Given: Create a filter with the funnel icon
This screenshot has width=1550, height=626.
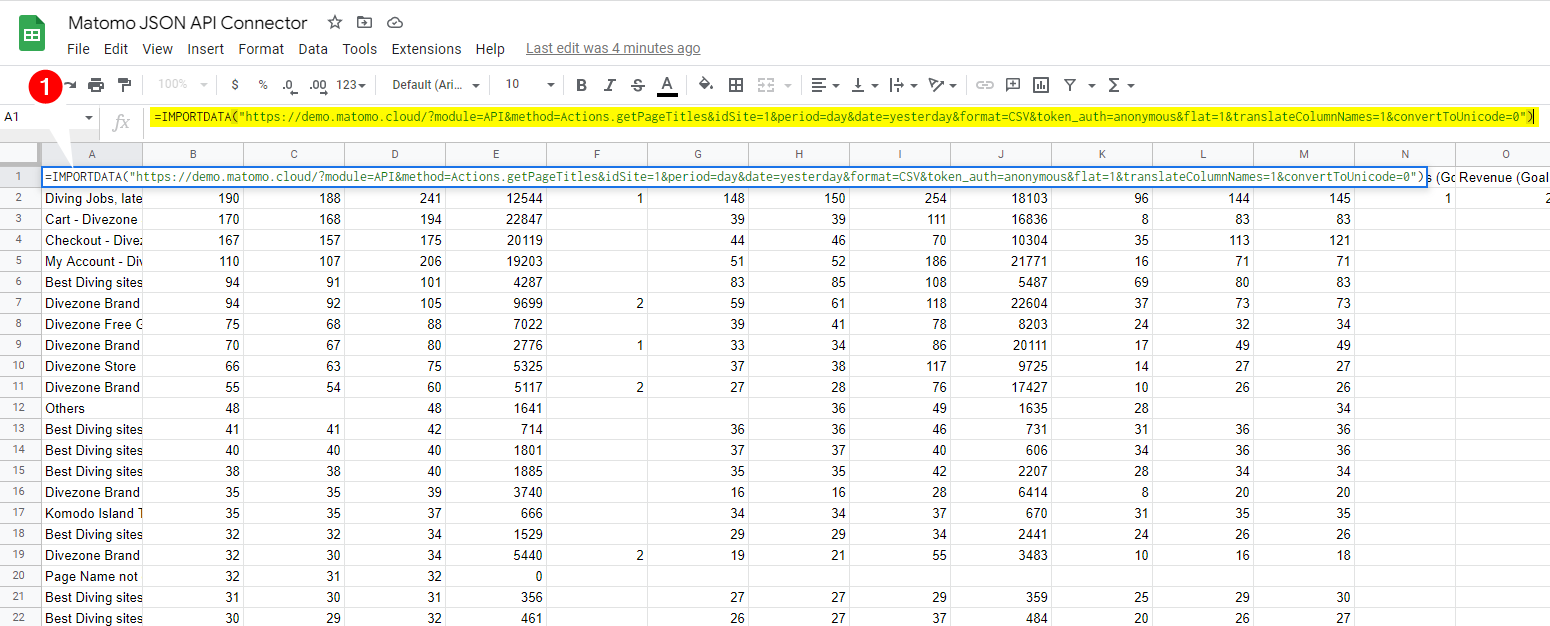Looking at the screenshot, I should click(x=1070, y=85).
